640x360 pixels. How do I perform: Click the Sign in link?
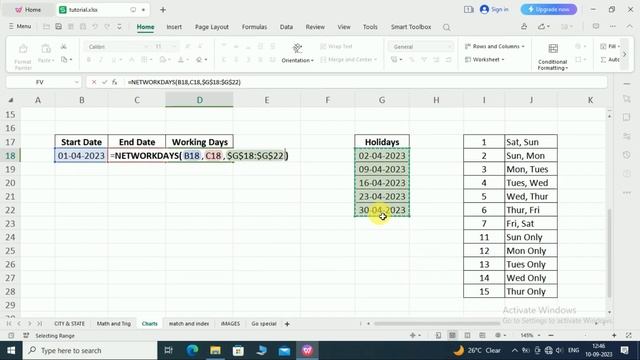pos(500,9)
